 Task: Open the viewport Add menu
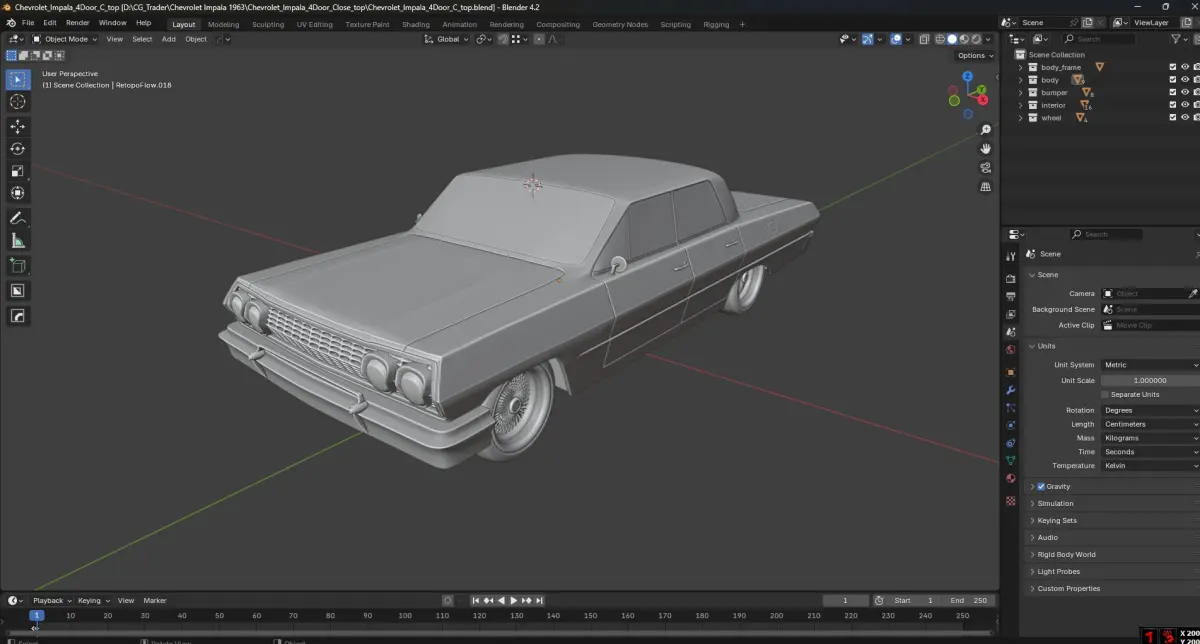[168, 39]
